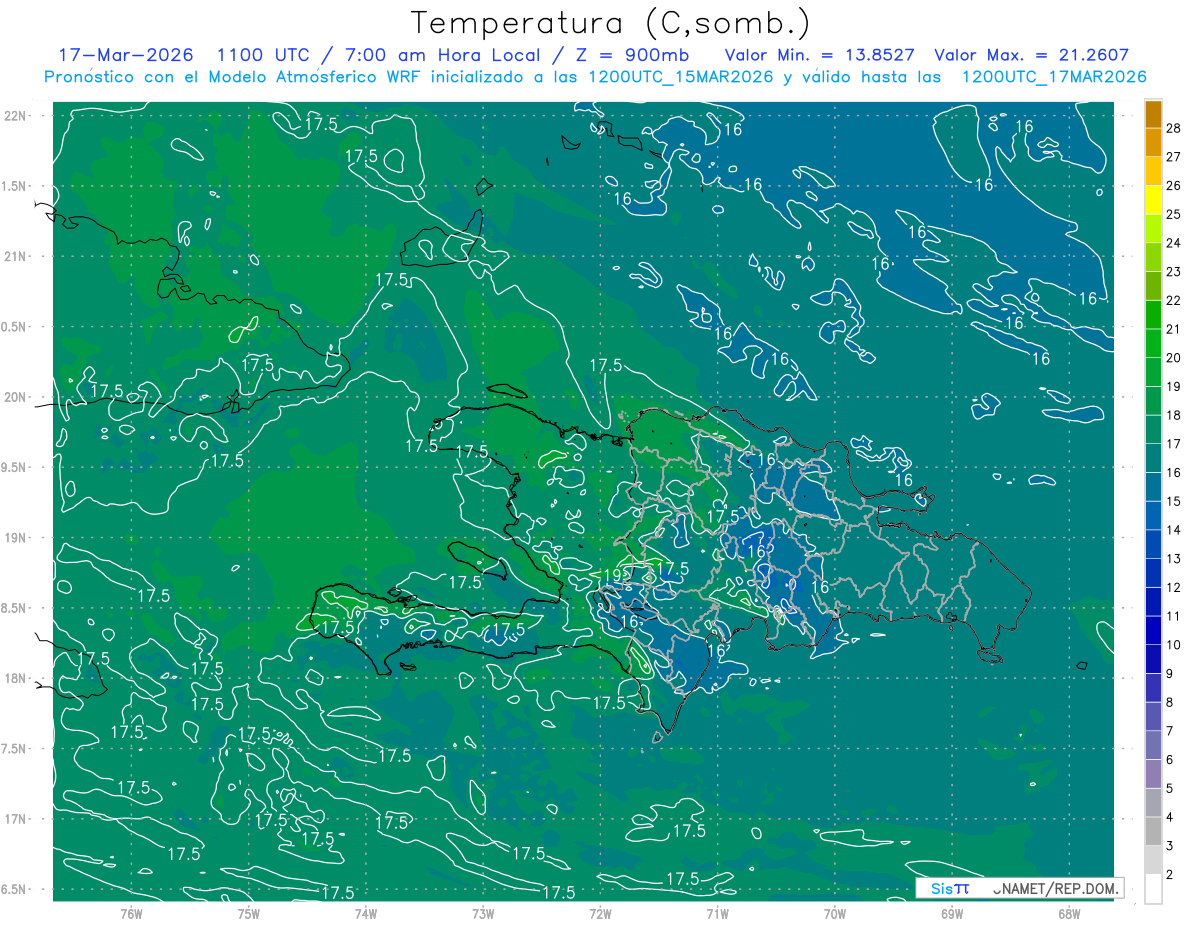Click the '9' label on the color scale

pos(1171,674)
